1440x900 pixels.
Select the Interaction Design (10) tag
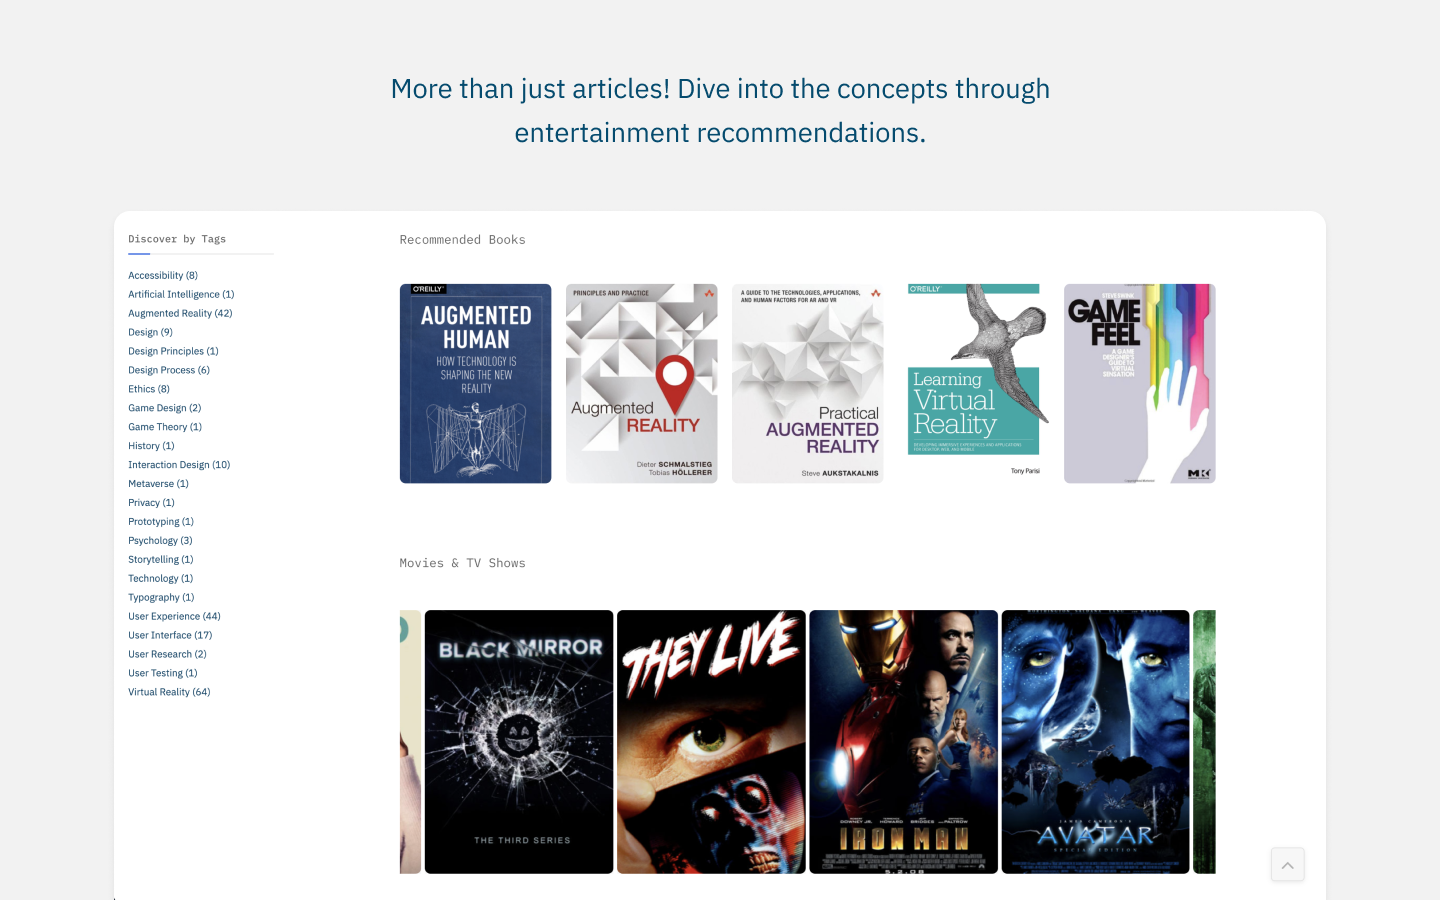(179, 465)
